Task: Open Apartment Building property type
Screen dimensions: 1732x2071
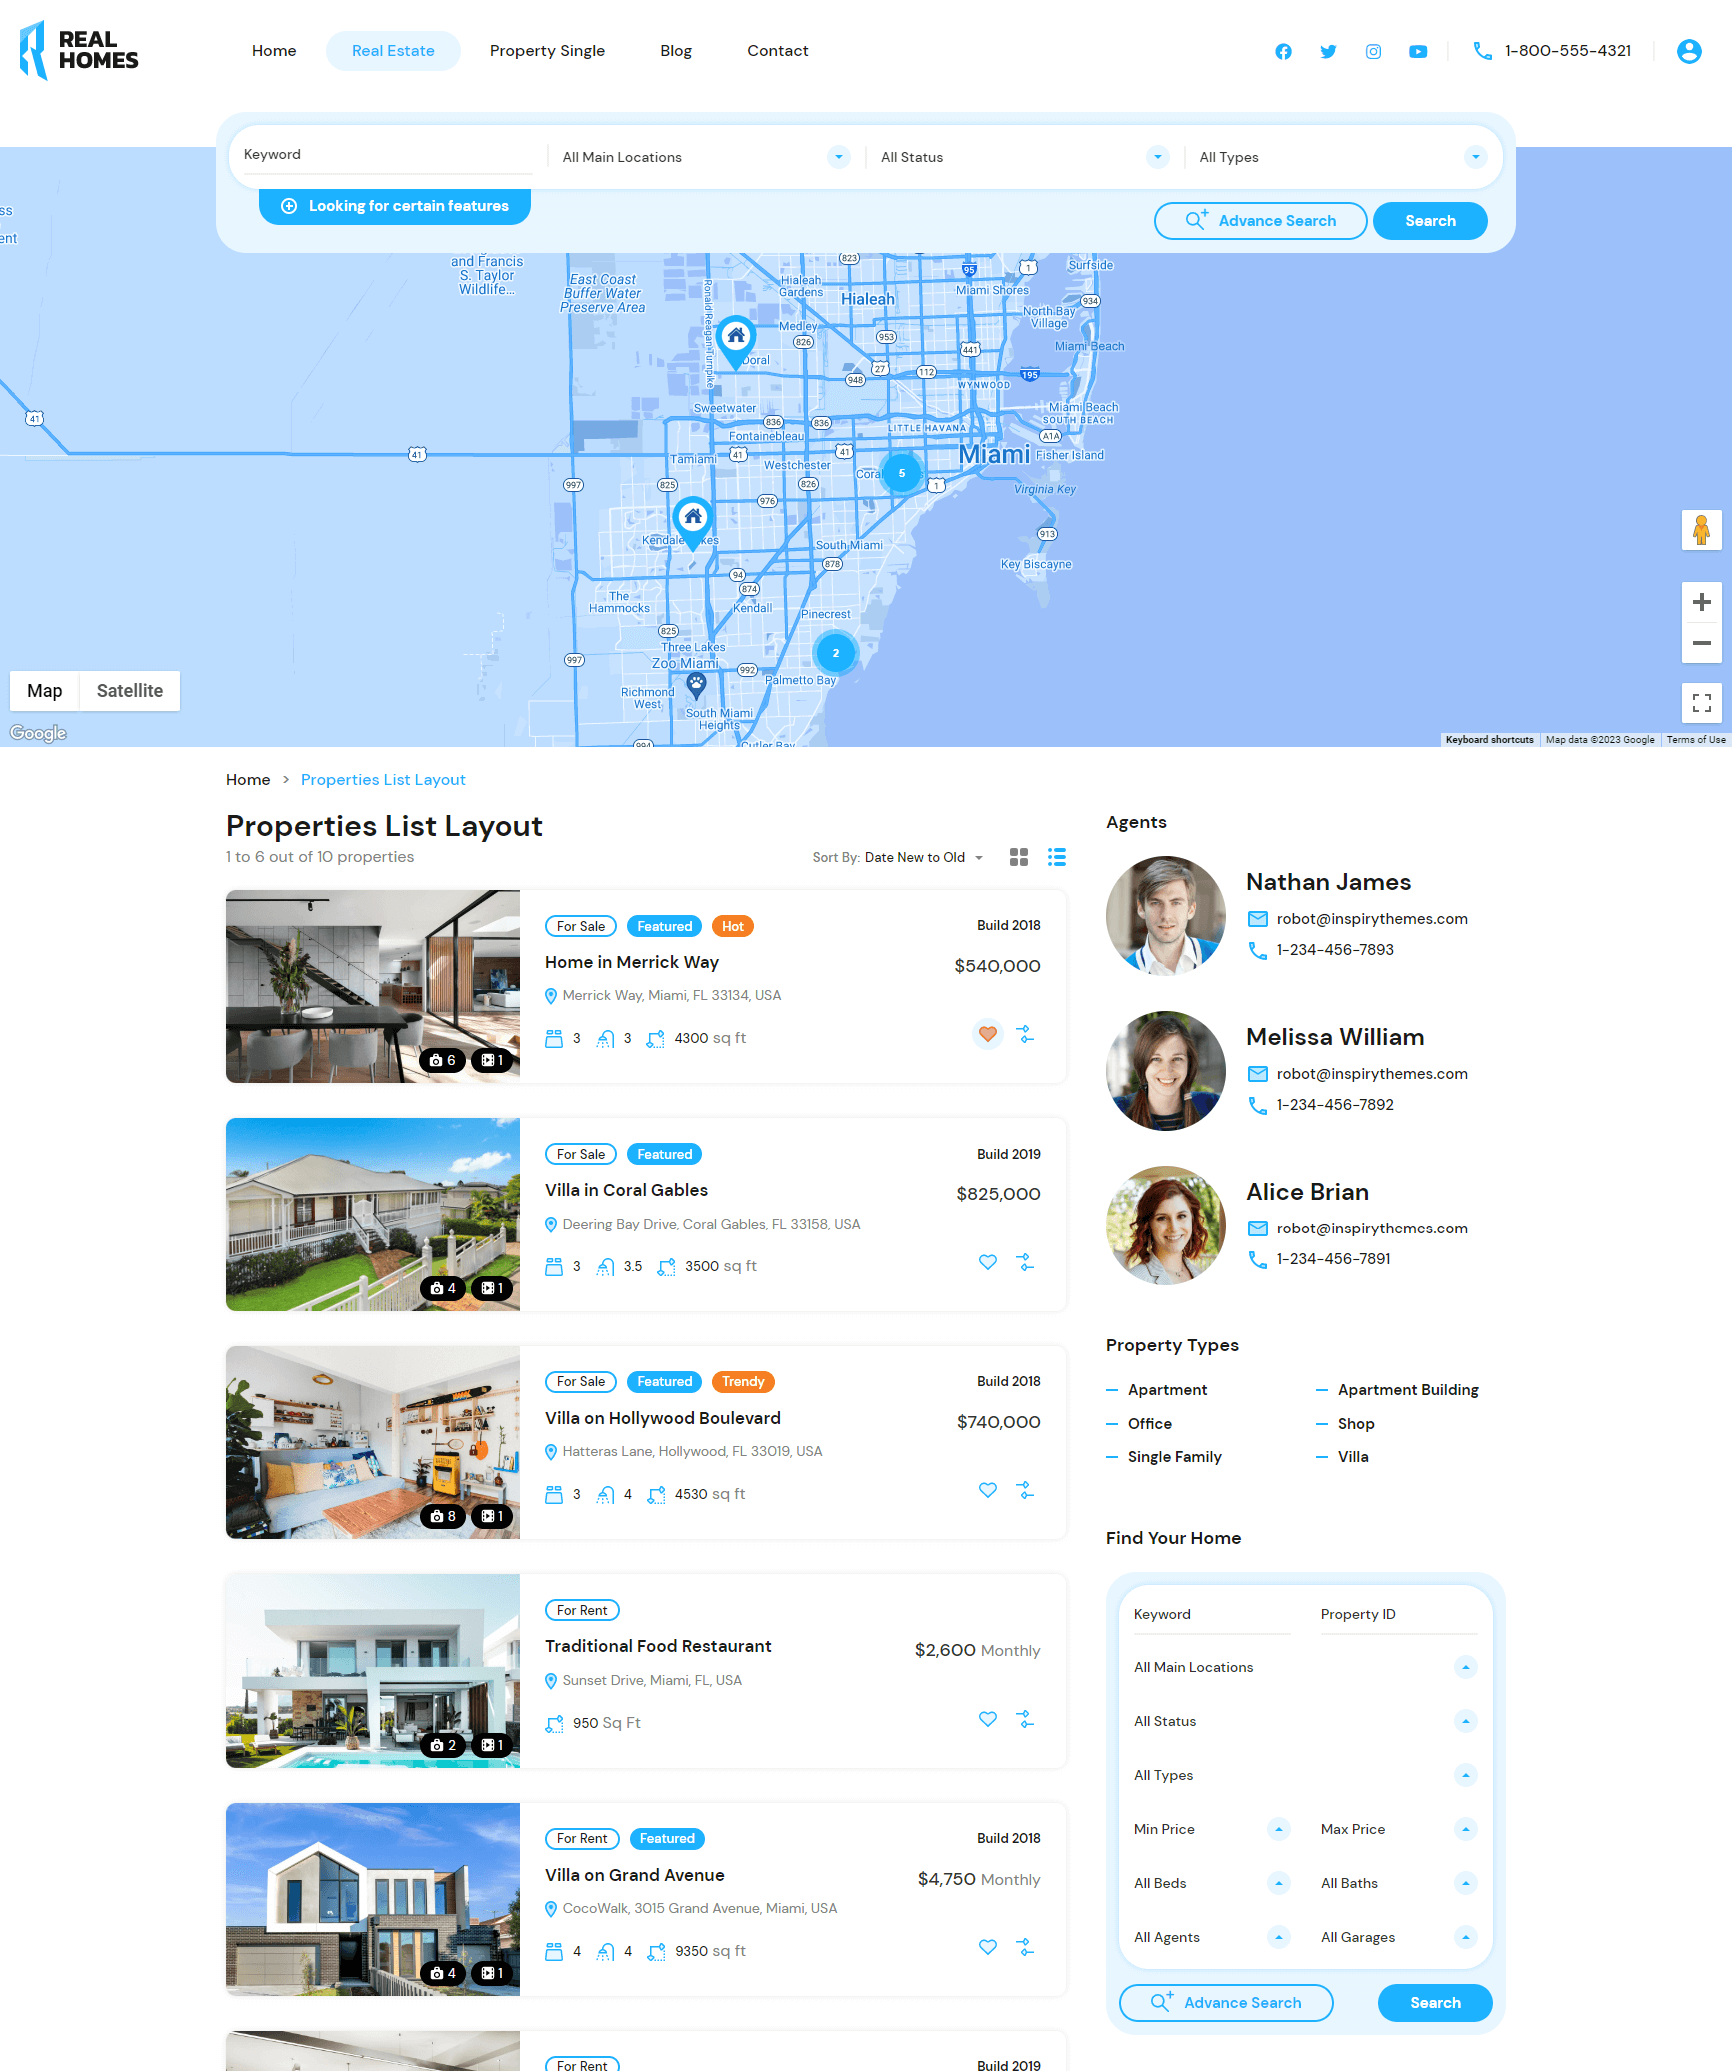Action: 1408,1390
